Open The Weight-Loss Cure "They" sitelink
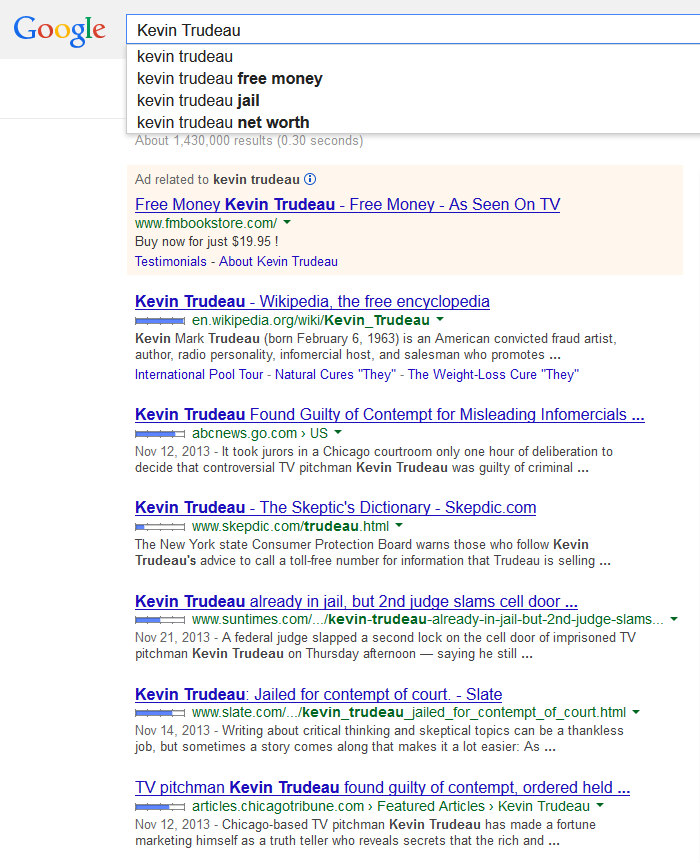This screenshot has height=863, width=700. click(x=493, y=374)
